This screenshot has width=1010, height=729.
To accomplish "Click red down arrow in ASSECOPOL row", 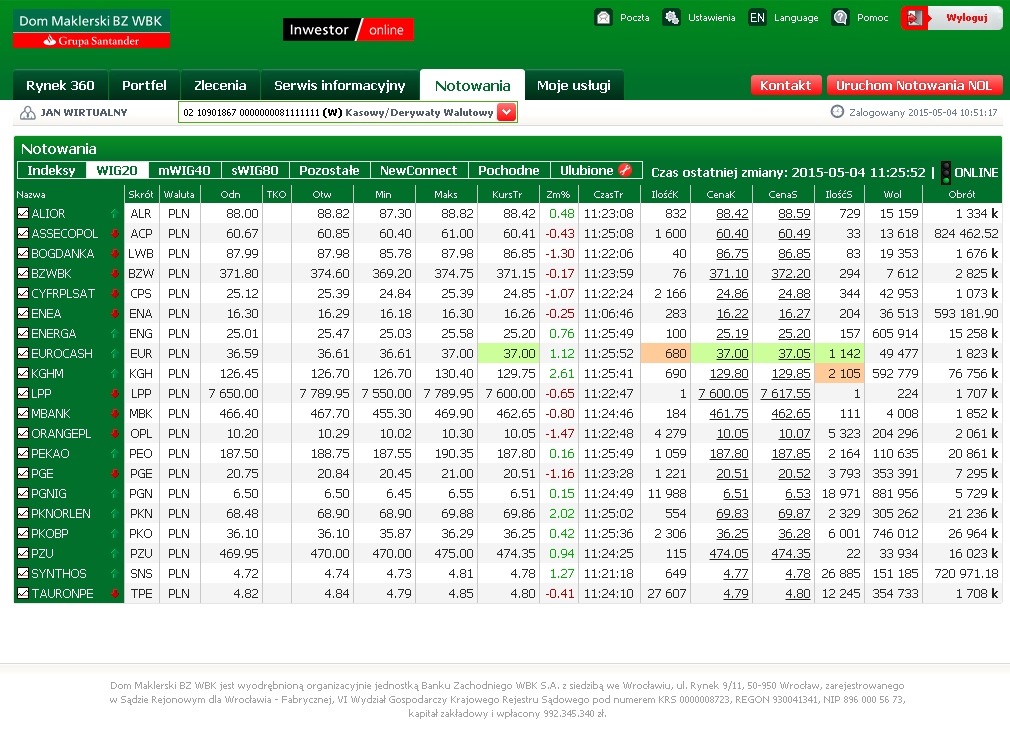I will [x=115, y=233].
